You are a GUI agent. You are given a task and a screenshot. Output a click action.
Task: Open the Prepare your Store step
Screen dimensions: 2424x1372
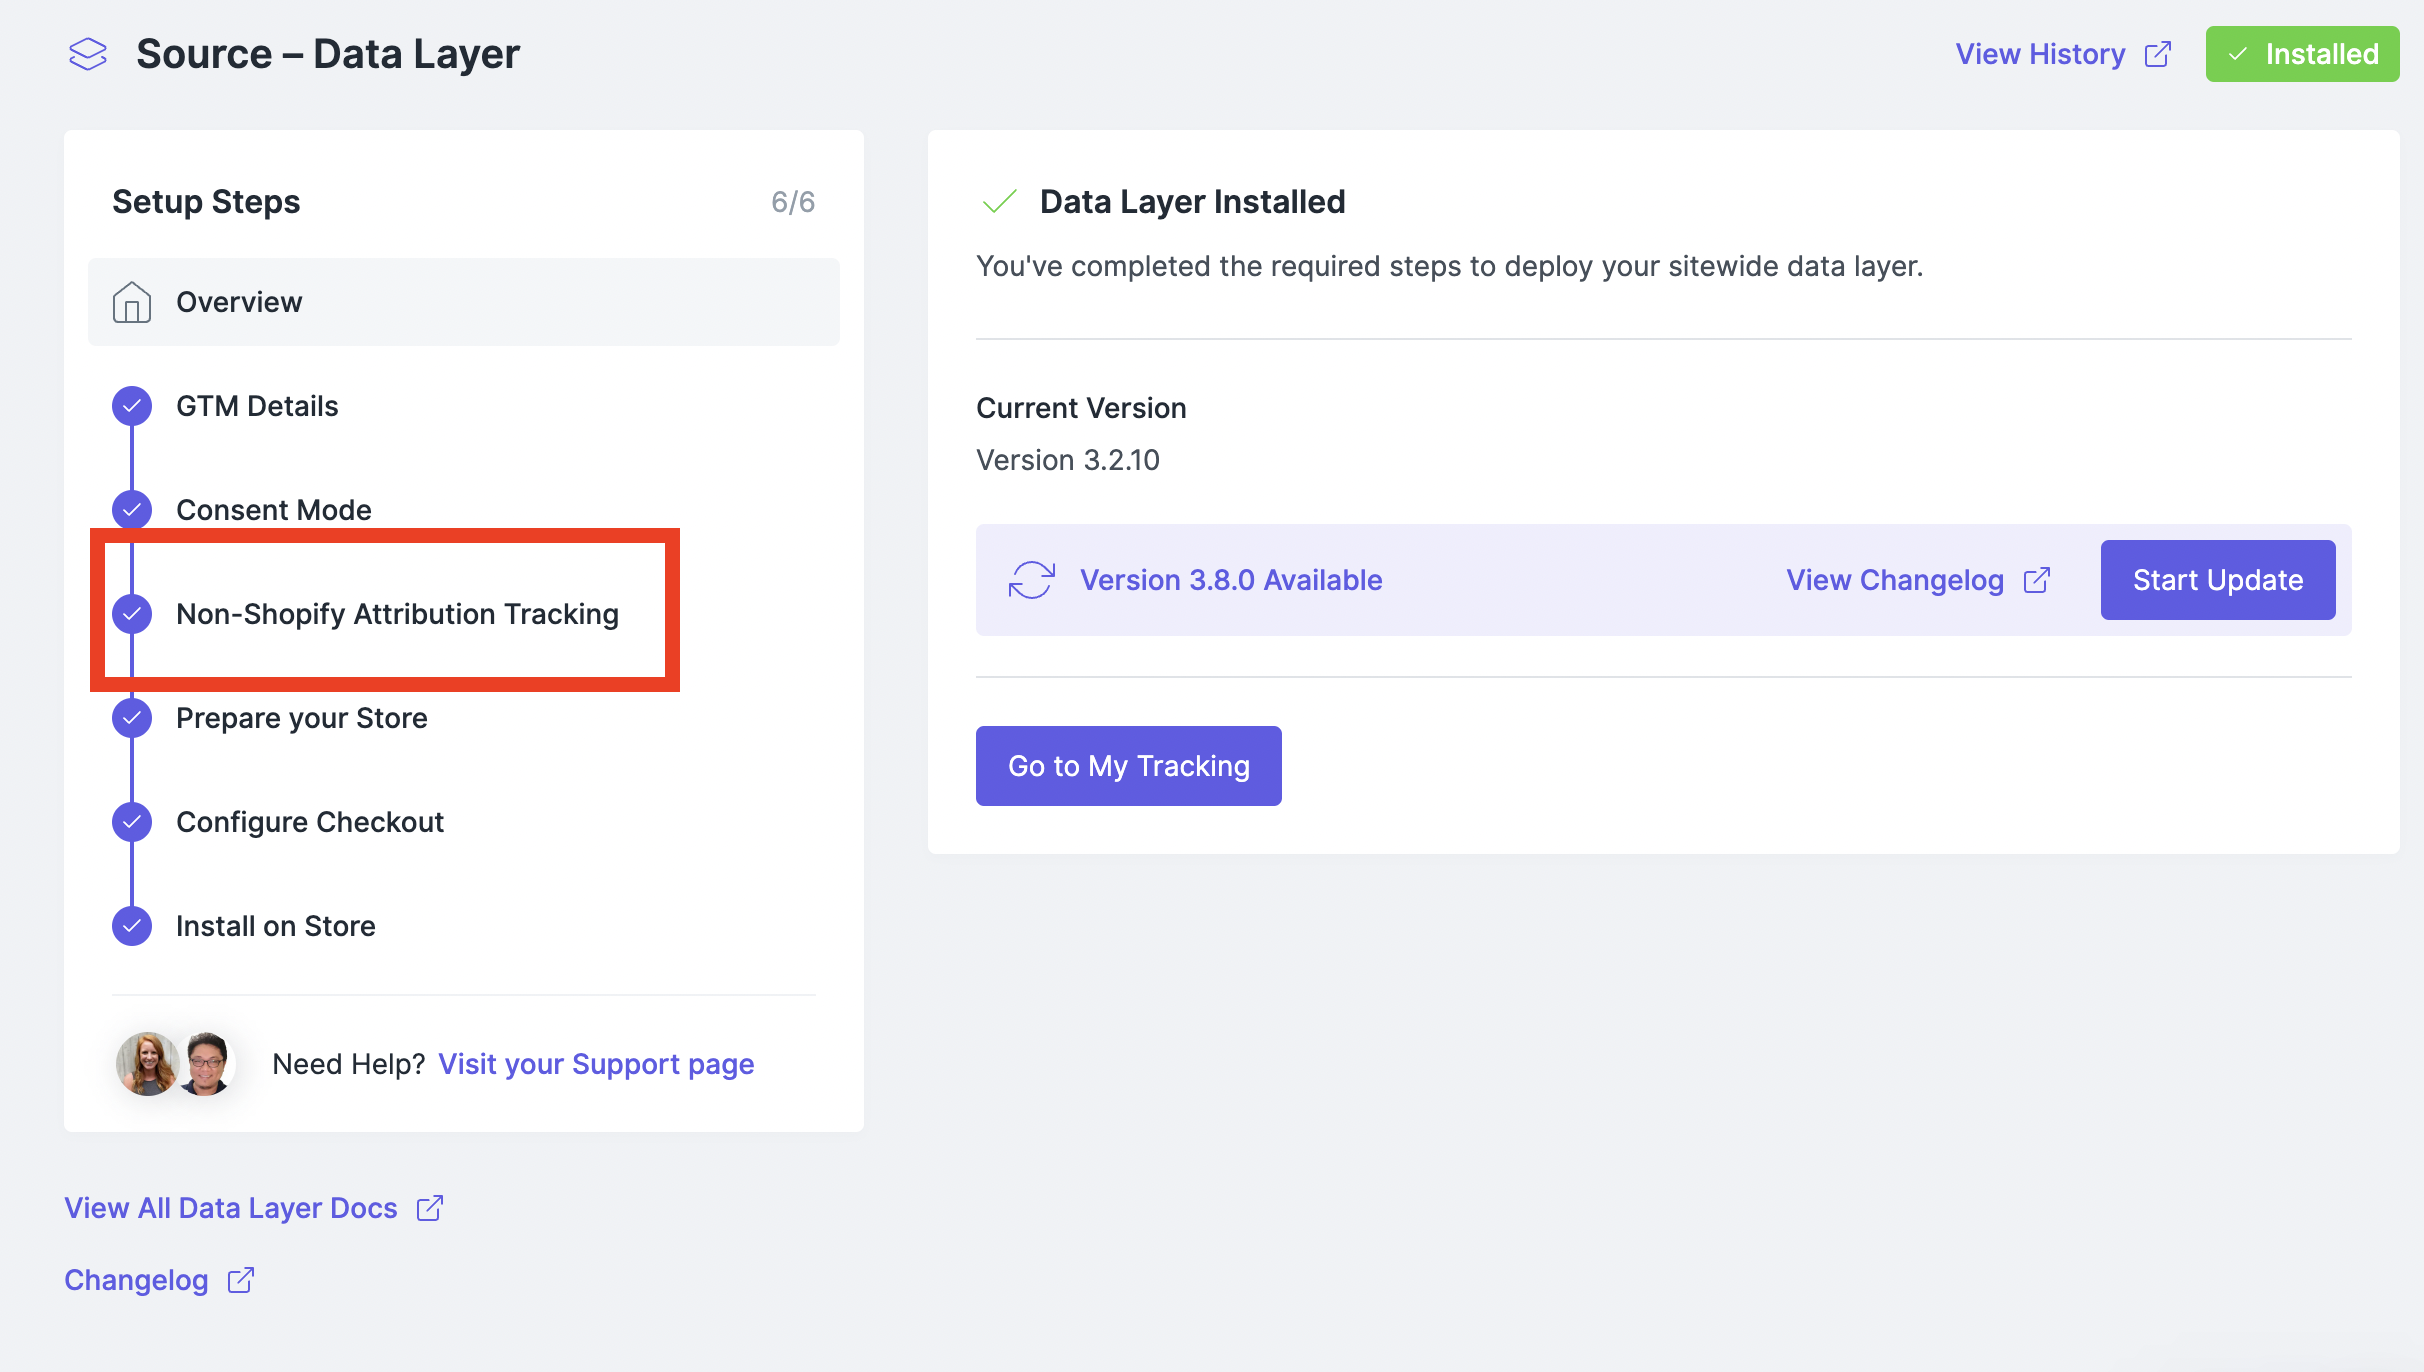301,718
